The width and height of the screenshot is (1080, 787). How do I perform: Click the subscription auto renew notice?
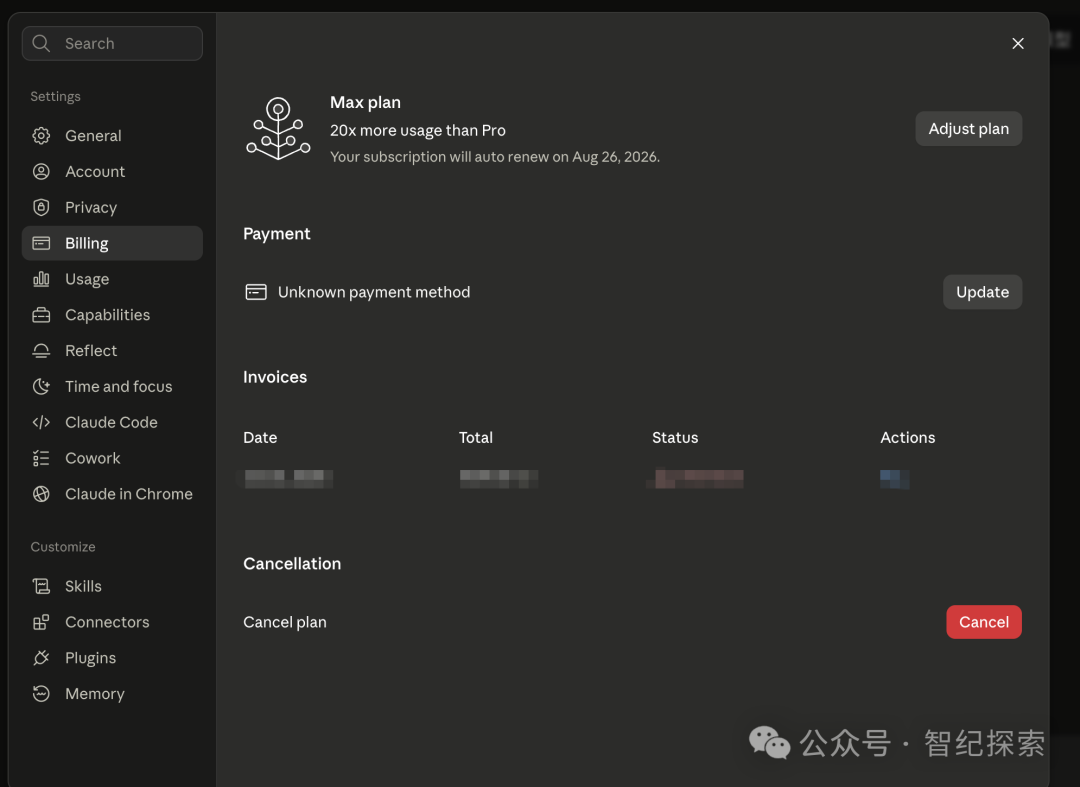(495, 157)
